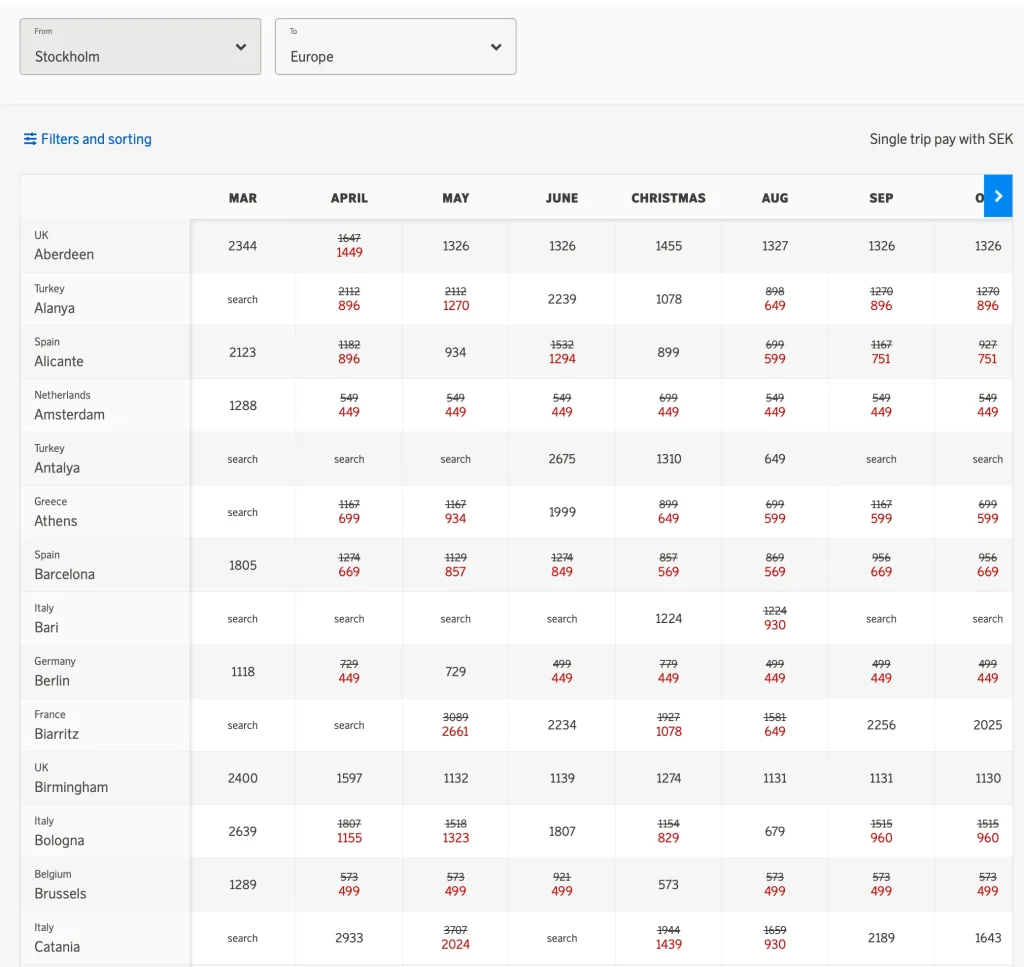Click Aberdeen April discounted price 1449
This screenshot has height=967, width=1024.
[349, 253]
